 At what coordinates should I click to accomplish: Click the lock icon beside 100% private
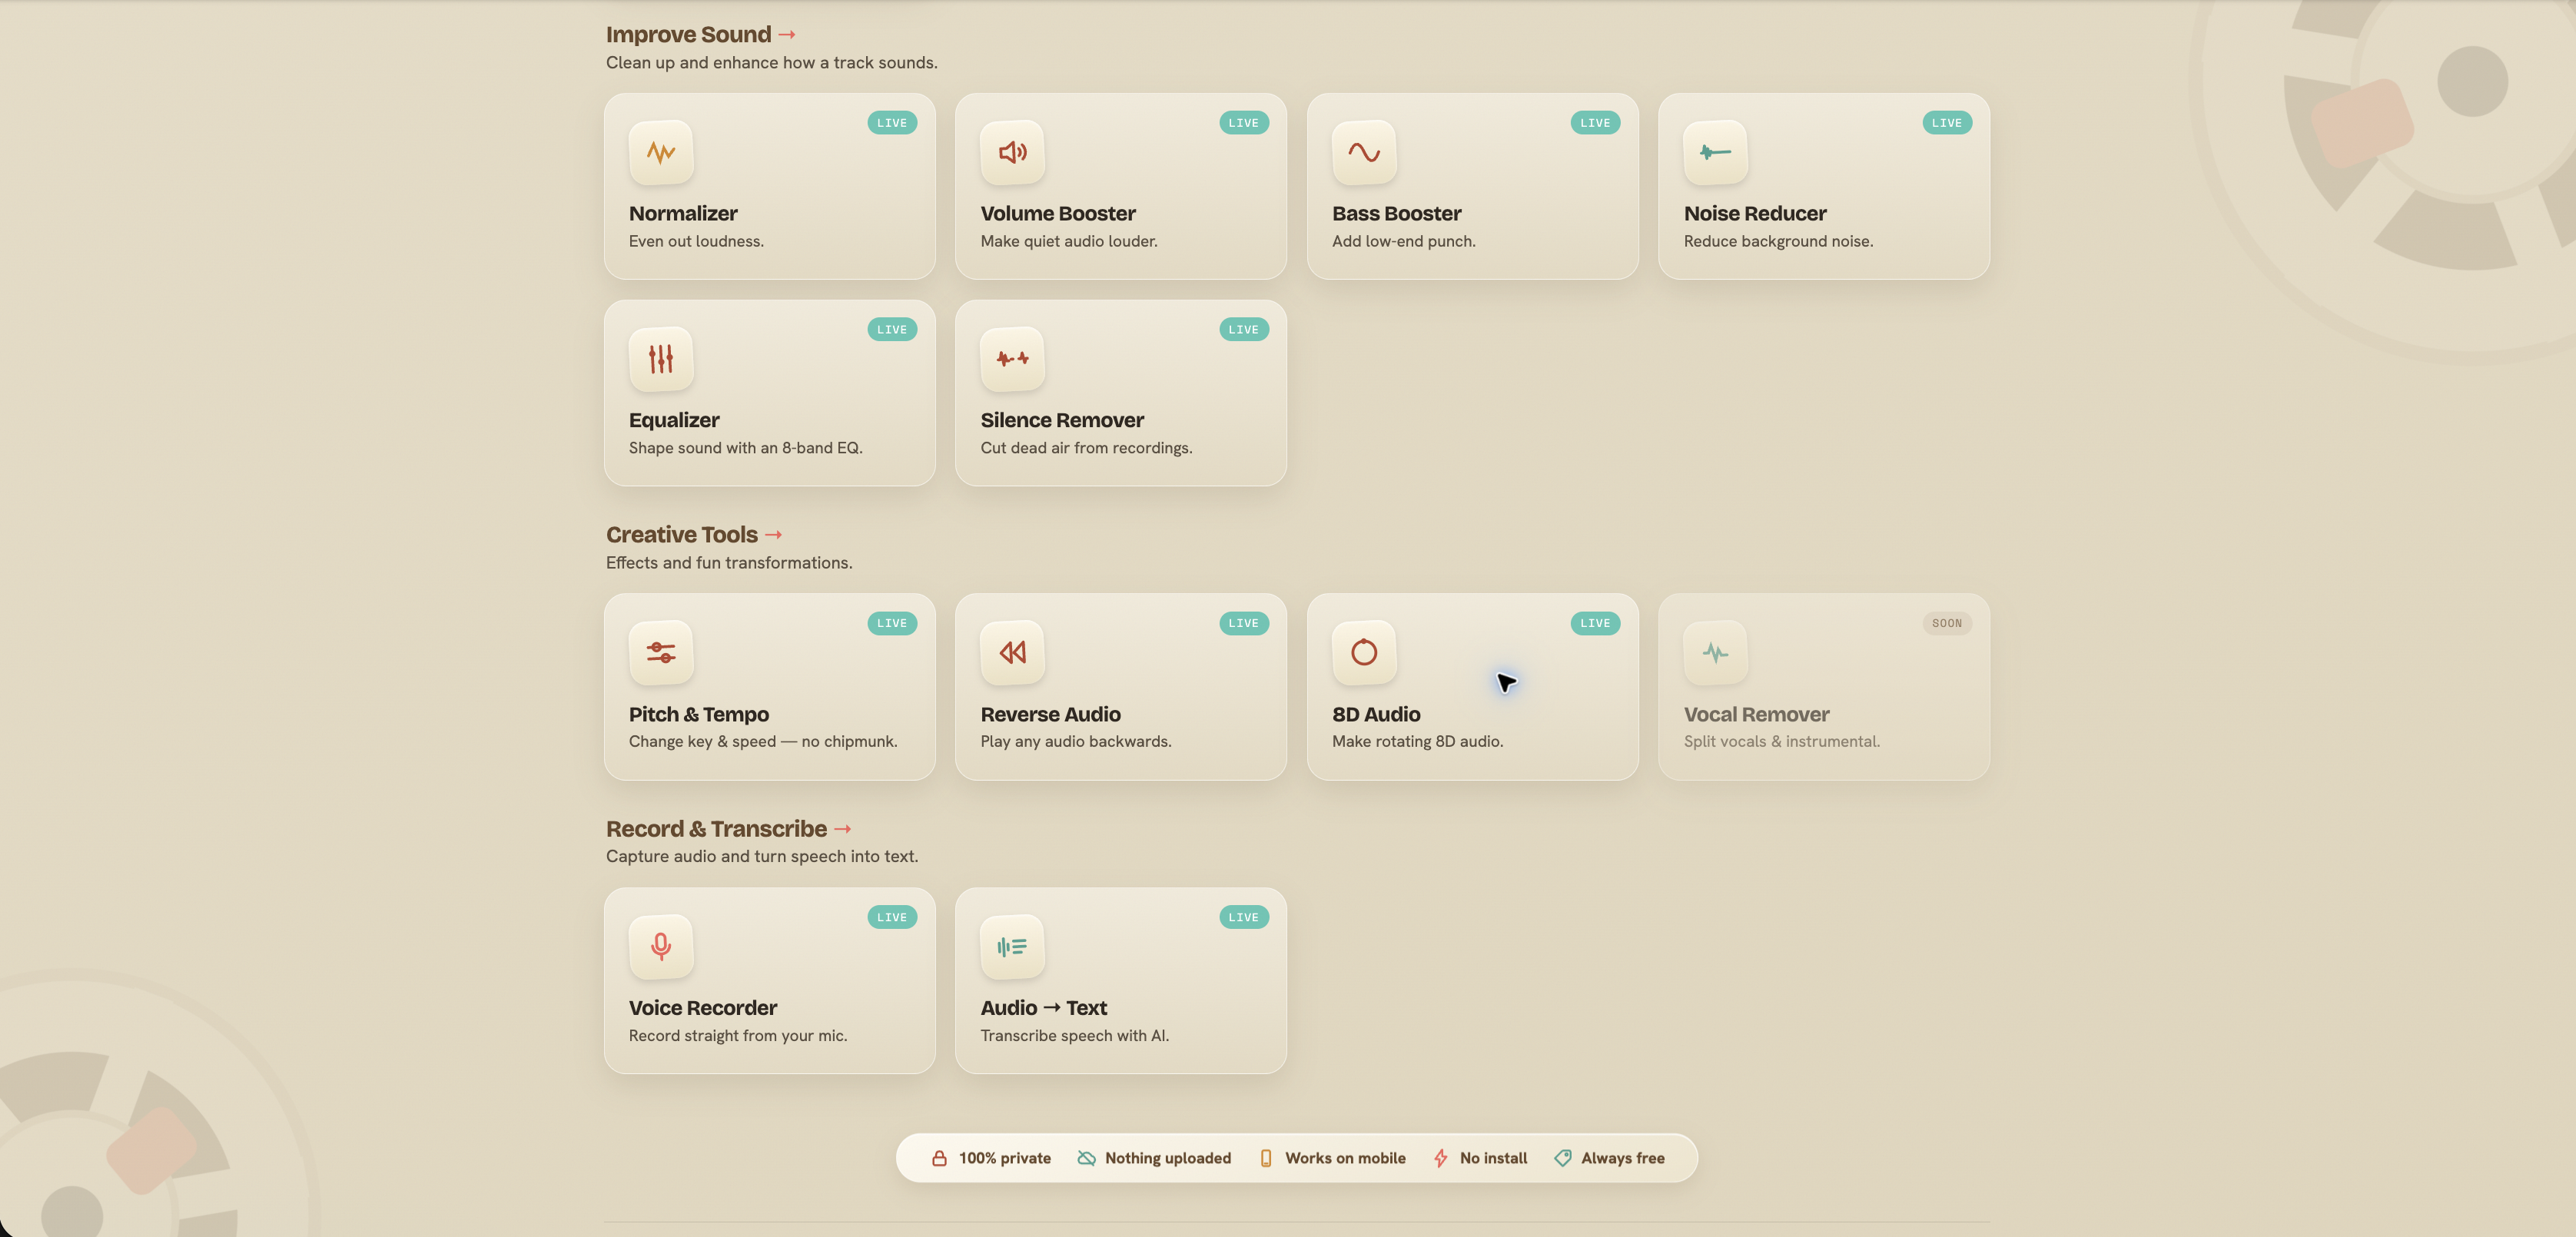pyautogui.click(x=939, y=1158)
